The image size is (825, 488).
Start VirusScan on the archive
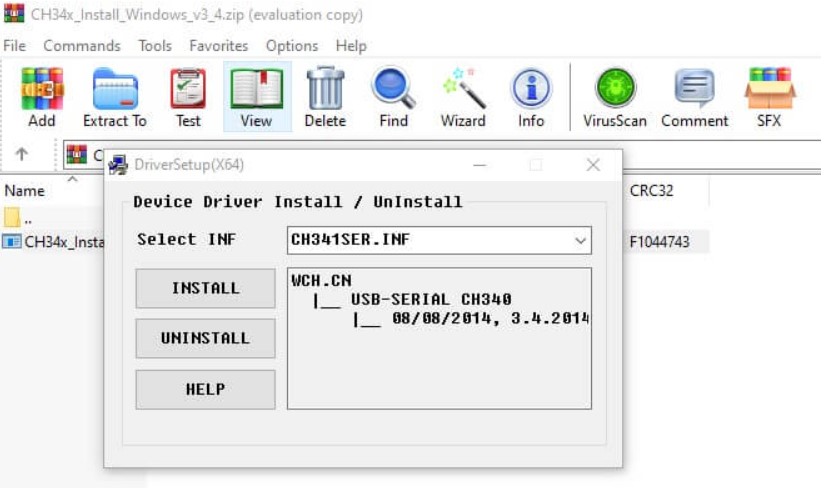[615, 97]
